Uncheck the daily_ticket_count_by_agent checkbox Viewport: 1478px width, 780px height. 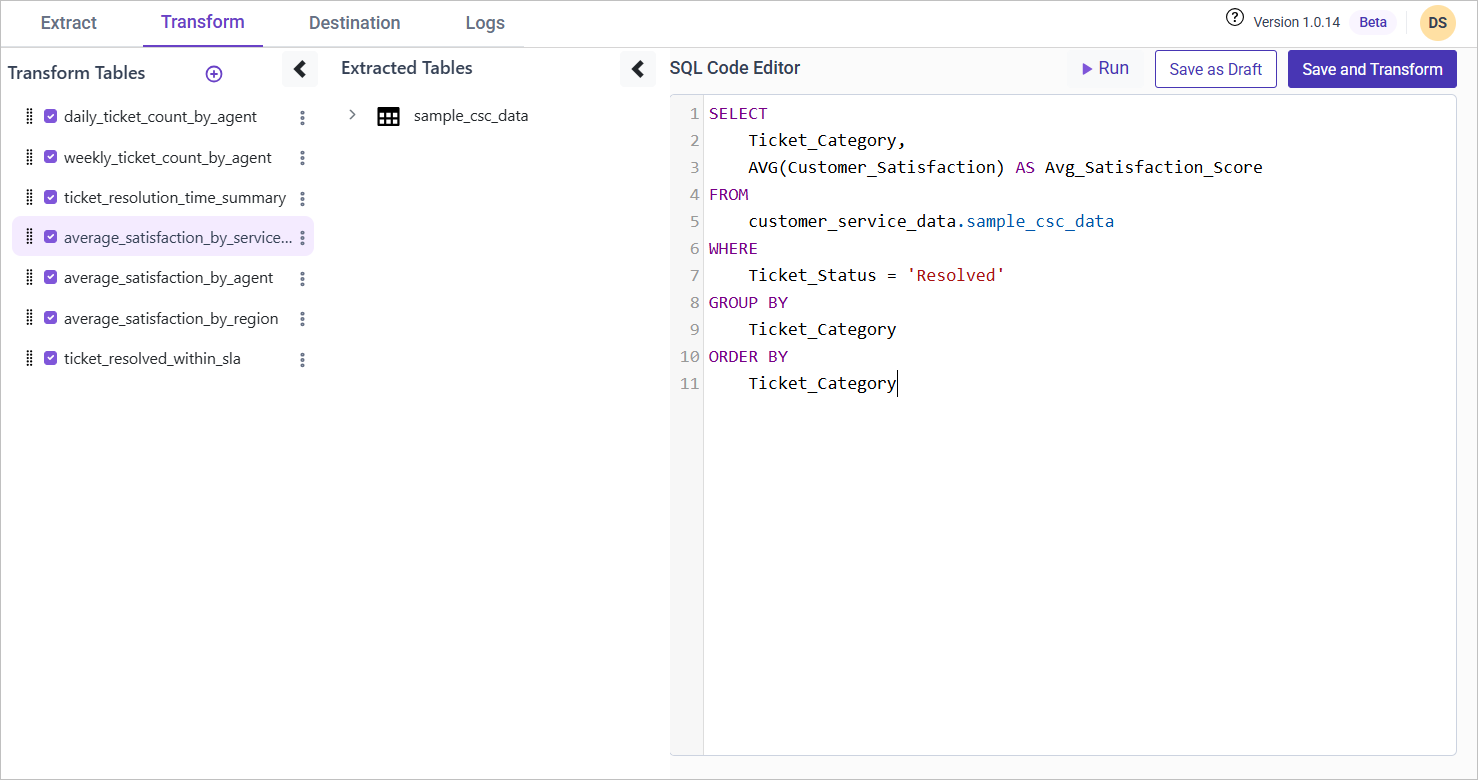51,117
